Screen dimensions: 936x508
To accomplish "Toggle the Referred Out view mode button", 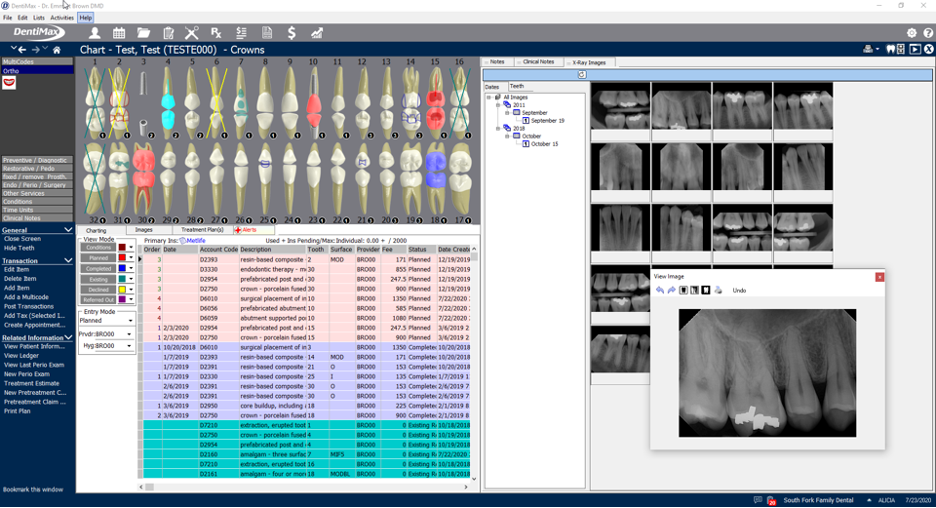I will 98,299.
